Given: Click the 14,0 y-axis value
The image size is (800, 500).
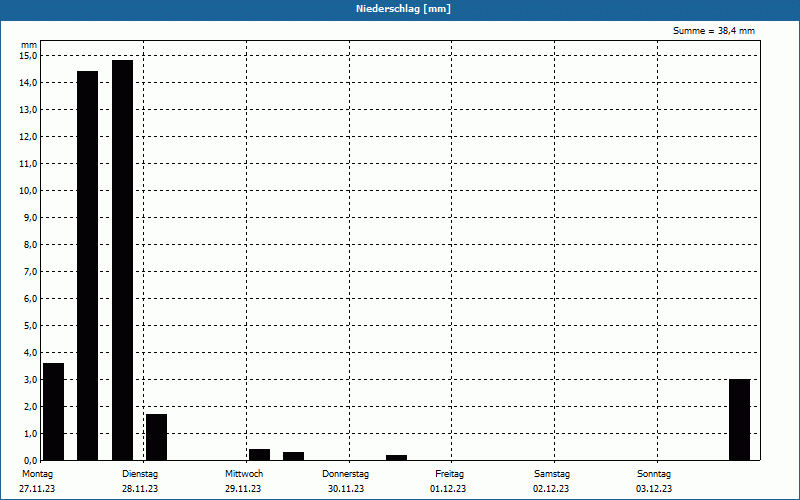Looking at the screenshot, I should pyautogui.click(x=29, y=83).
